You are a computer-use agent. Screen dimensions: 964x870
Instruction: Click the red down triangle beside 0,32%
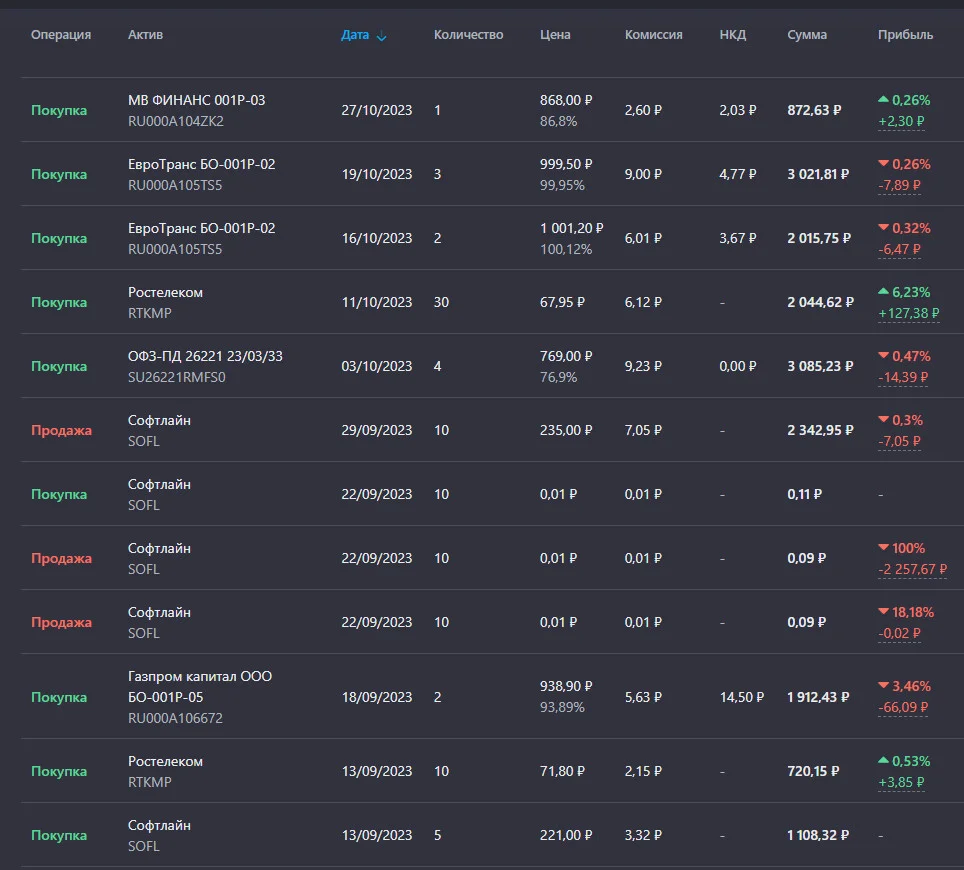click(x=883, y=227)
